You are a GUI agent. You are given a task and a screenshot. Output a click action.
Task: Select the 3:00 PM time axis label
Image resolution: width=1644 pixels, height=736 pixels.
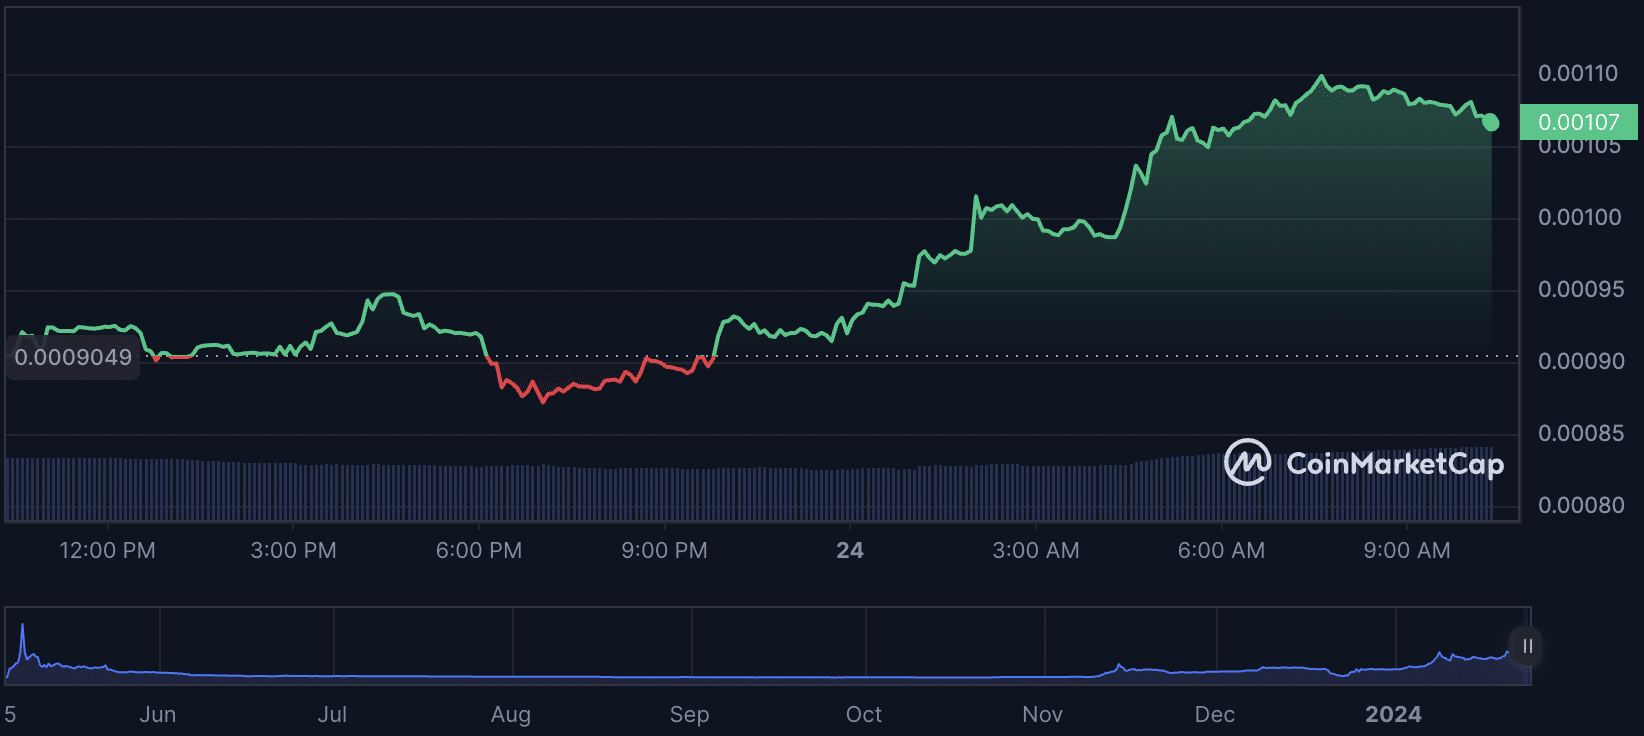tap(293, 550)
